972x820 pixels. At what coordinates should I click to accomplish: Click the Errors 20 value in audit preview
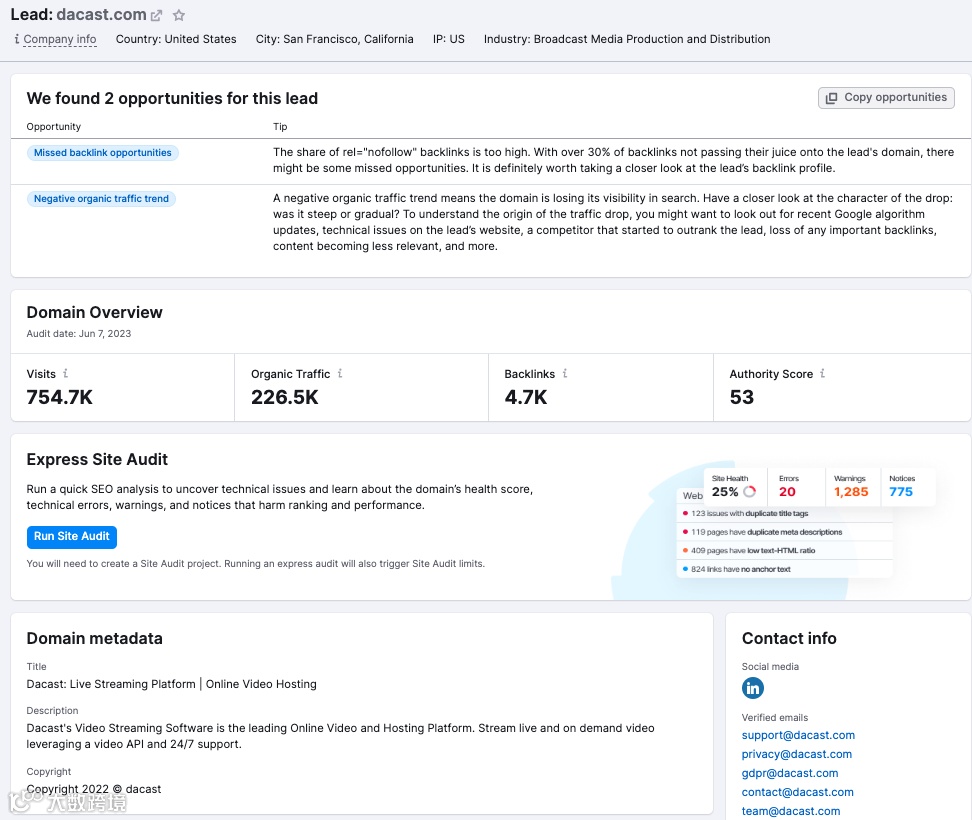point(787,492)
